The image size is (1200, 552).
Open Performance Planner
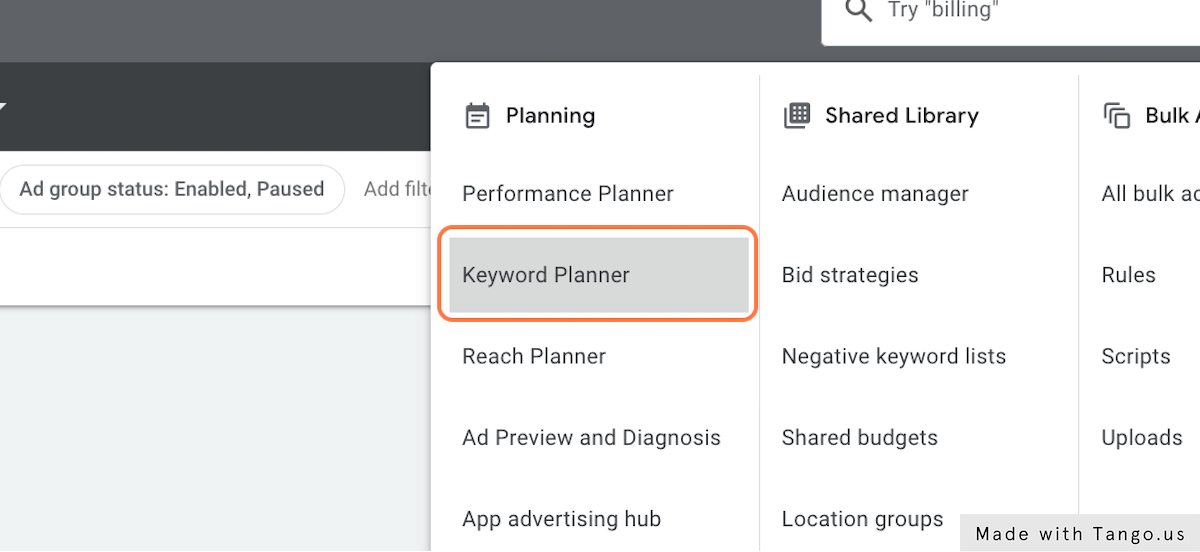(x=568, y=194)
